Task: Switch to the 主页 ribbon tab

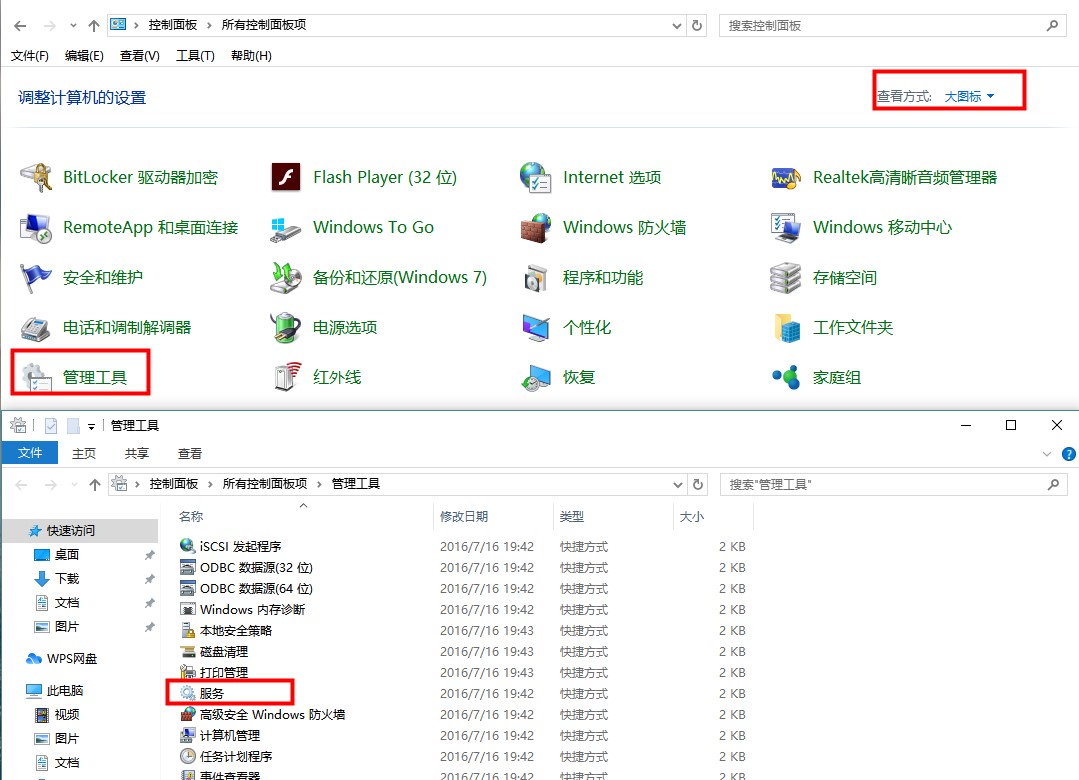Action: click(84, 454)
